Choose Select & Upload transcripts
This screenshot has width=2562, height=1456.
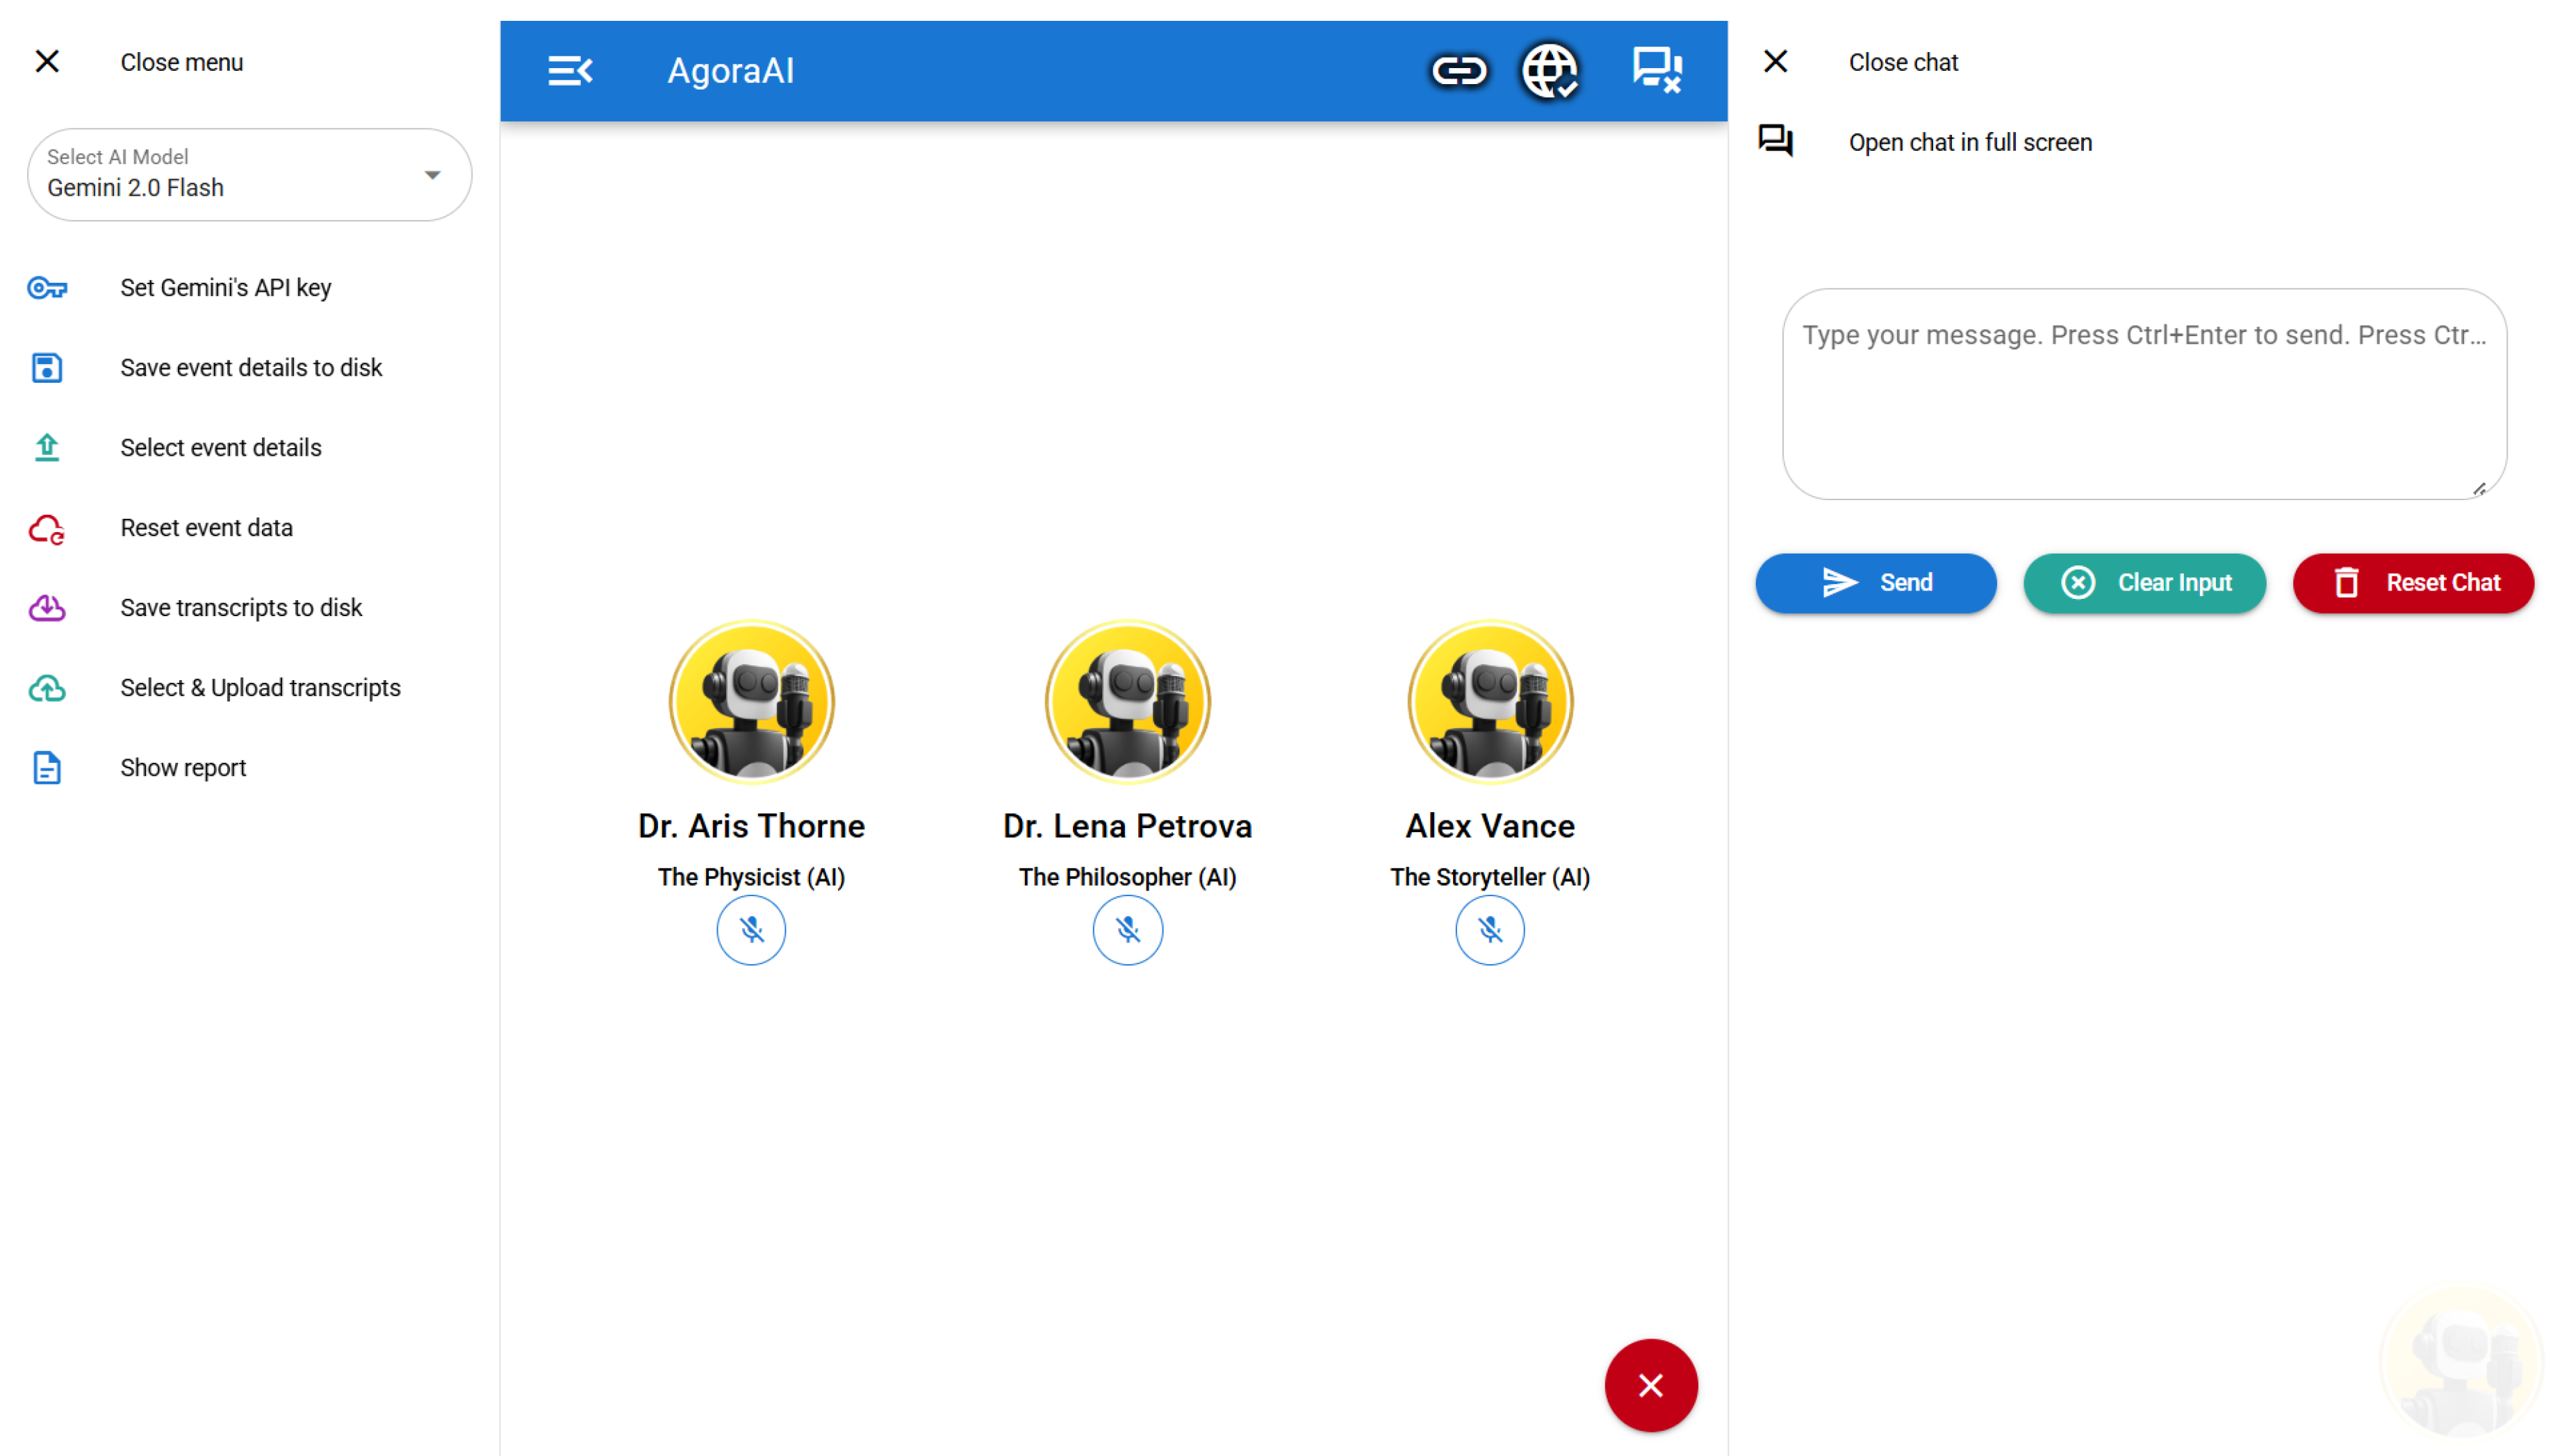click(260, 688)
